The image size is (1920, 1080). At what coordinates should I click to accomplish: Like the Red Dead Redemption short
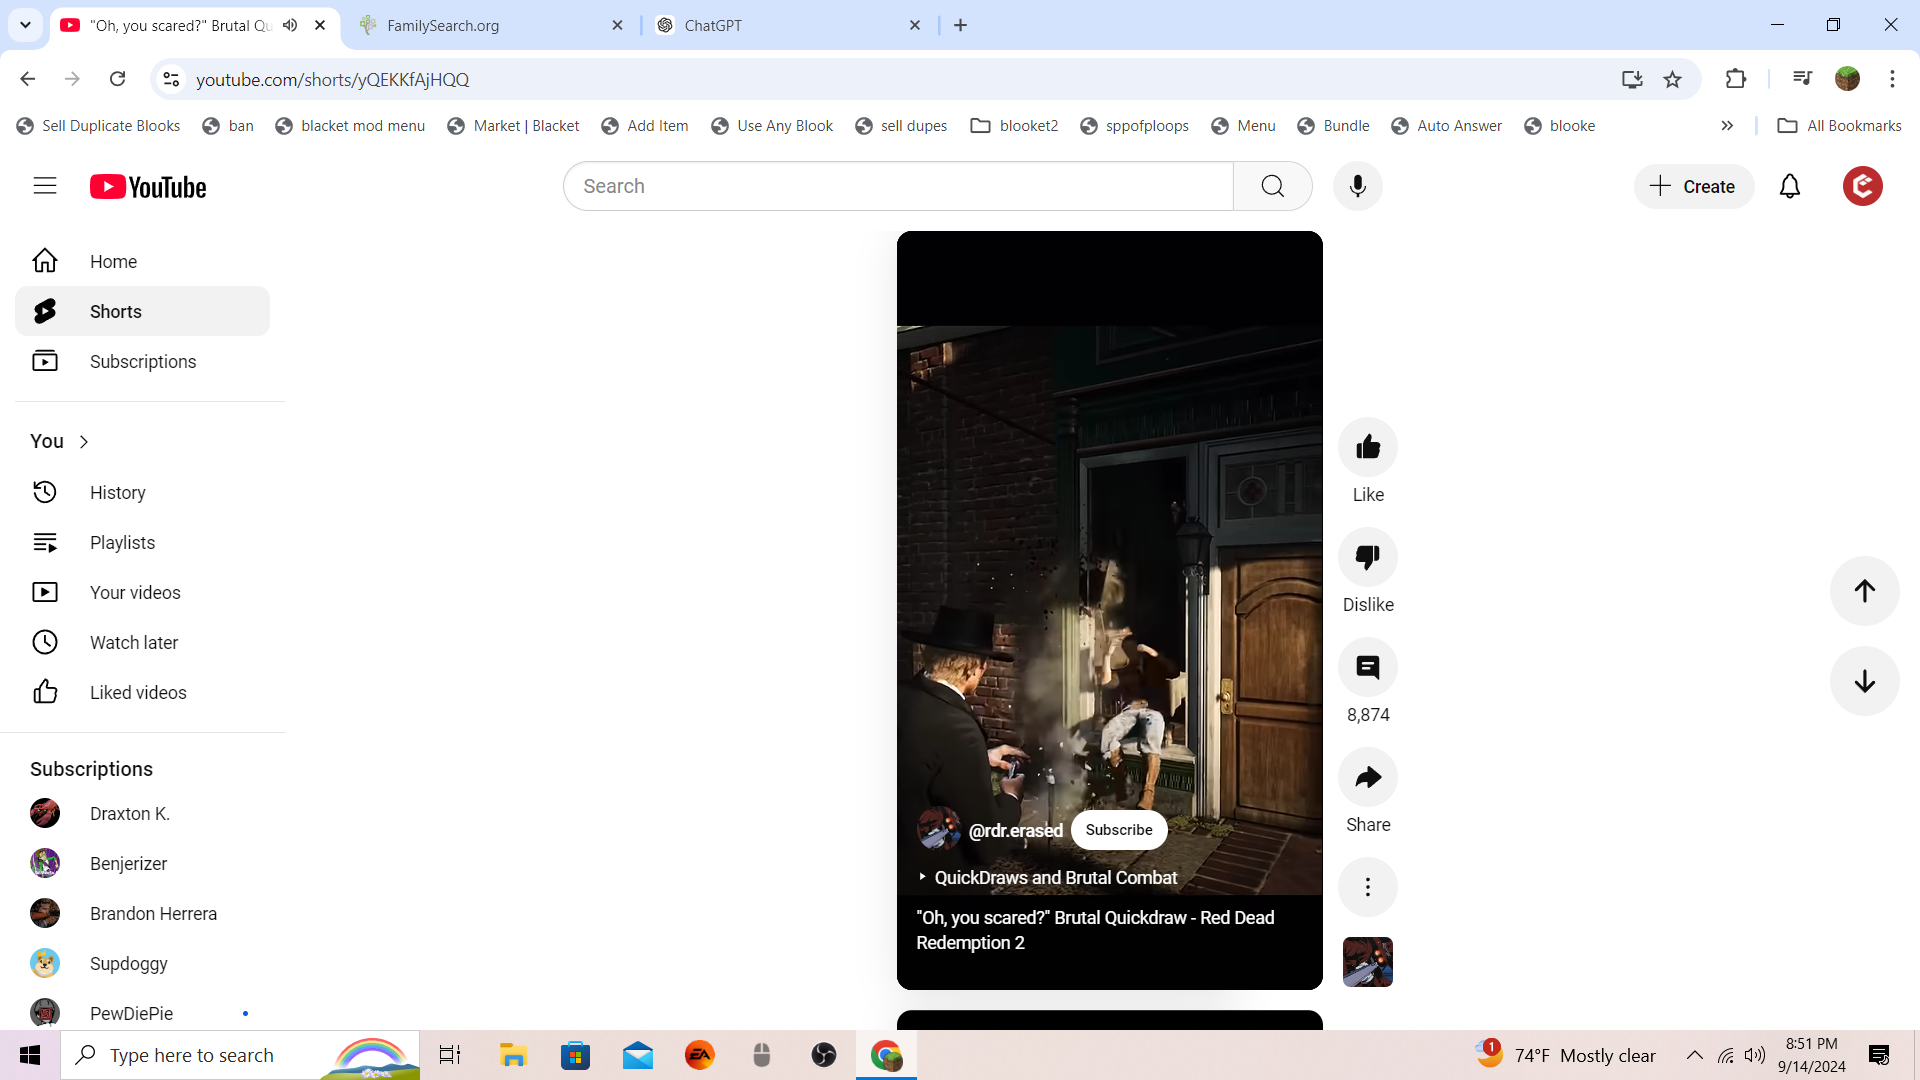[x=1367, y=447]
